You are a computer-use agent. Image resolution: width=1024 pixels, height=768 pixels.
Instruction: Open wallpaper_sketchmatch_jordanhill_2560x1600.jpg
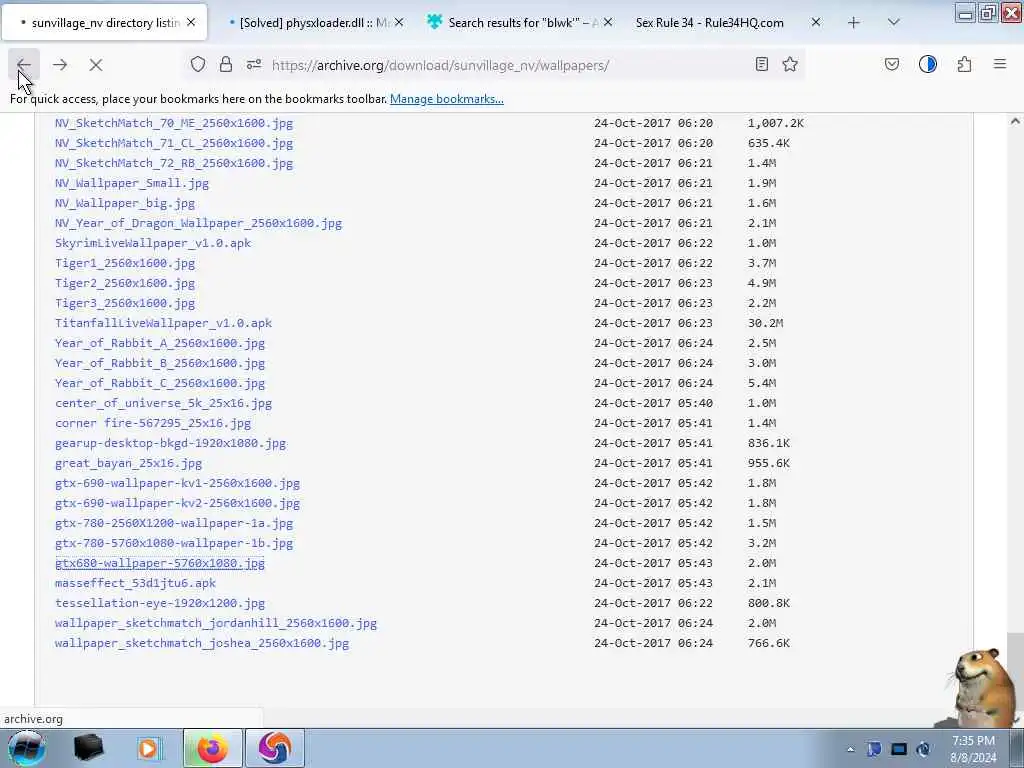coord(216,623)
